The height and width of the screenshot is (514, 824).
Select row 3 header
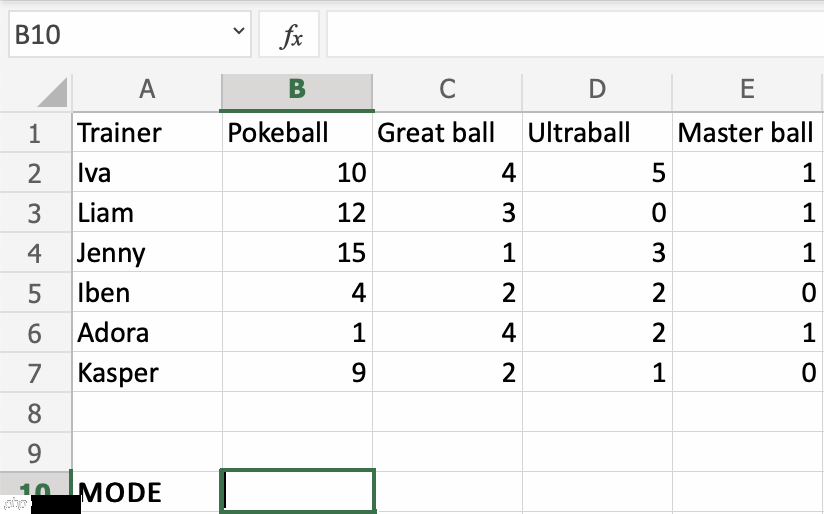point(35,212)
